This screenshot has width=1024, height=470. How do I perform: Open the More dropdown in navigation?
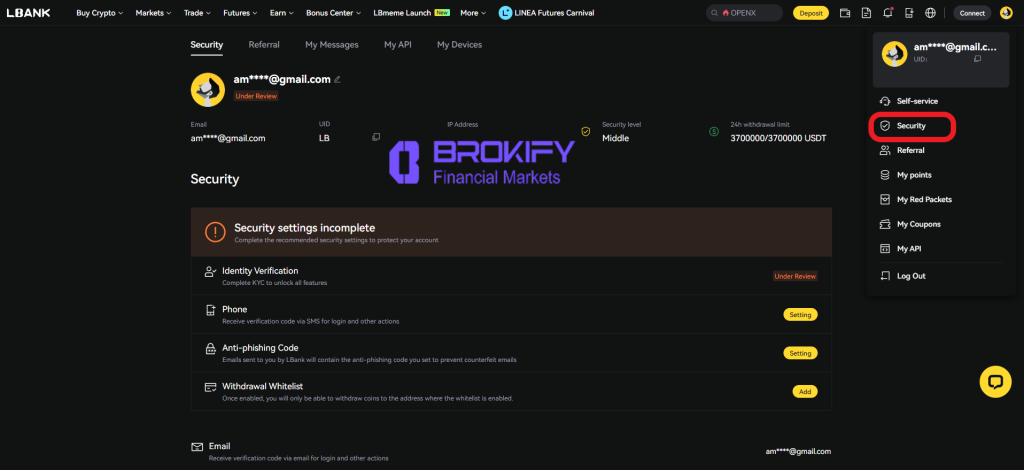click(x=473, y=13)
